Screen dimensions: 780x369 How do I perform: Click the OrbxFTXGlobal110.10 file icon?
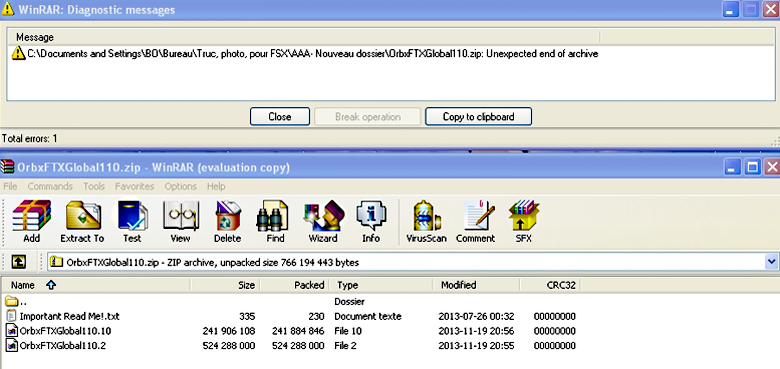(x=12, y=331)
